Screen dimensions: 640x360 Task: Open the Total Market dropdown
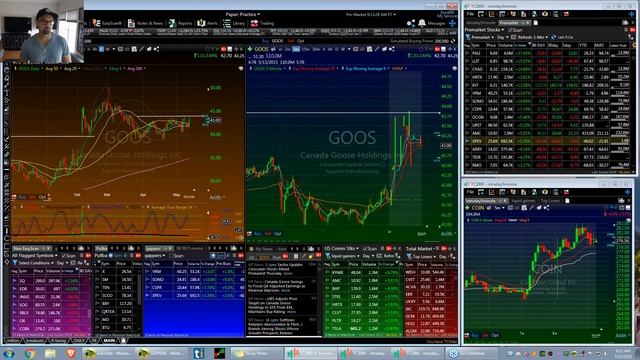422,249
